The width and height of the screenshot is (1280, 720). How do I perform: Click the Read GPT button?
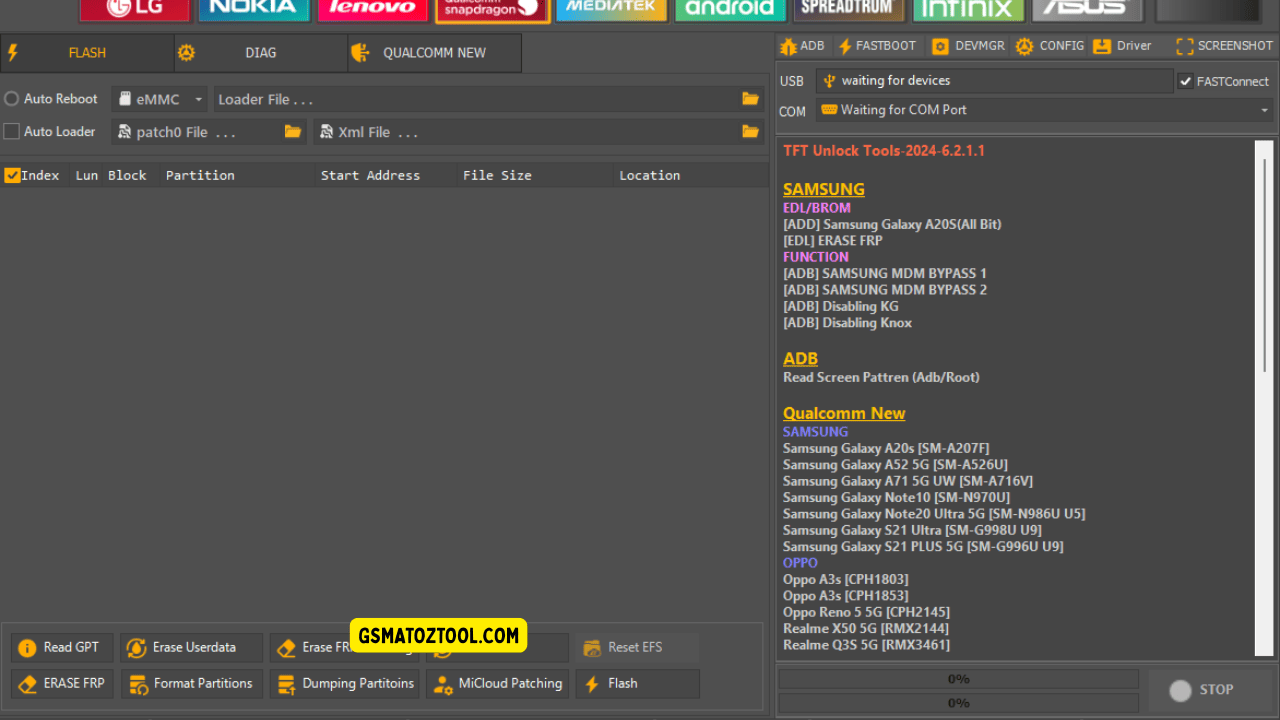(60, 647)
